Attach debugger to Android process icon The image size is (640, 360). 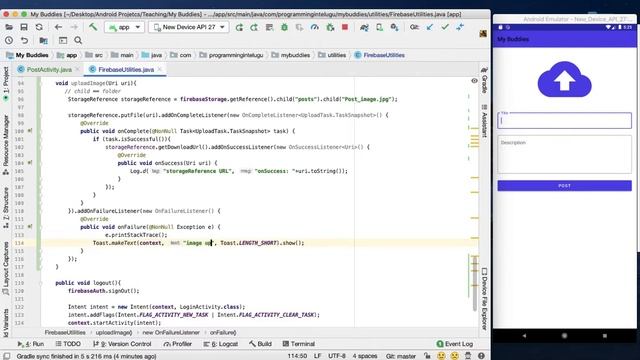[x=330, y=27]
